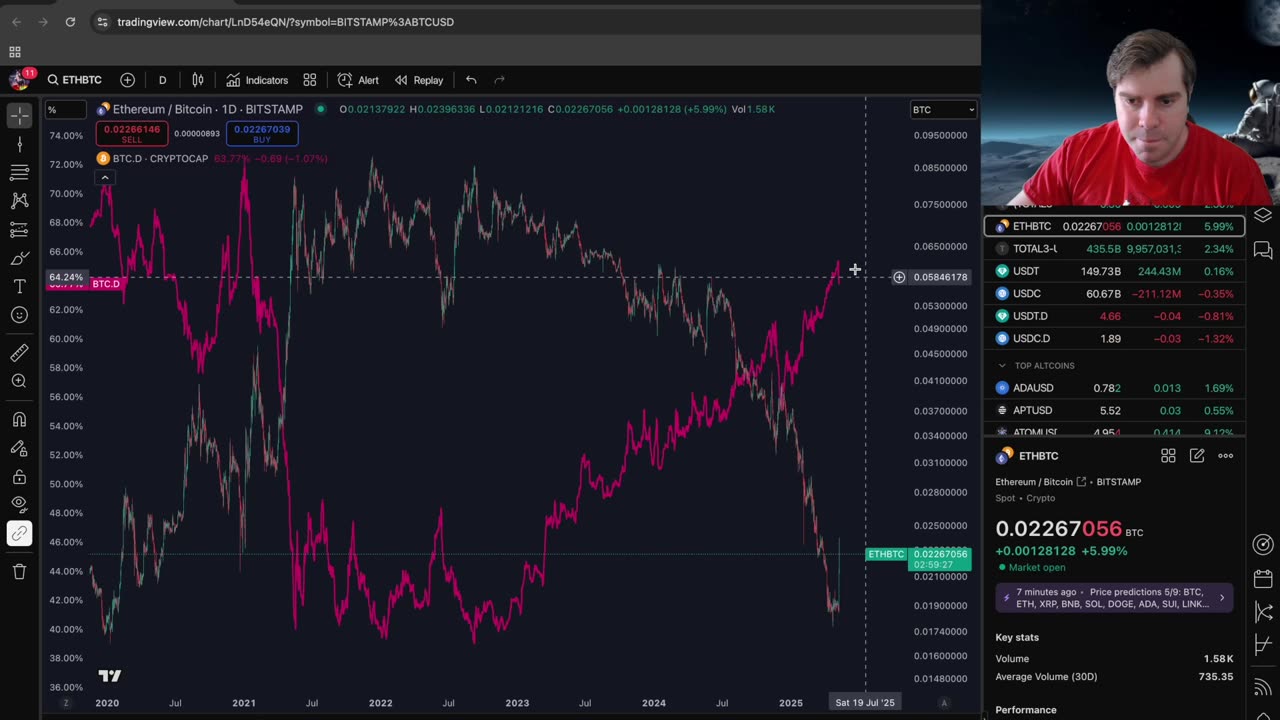
Task: Collapse the indicator legend chevron
Action: (104, 178)
